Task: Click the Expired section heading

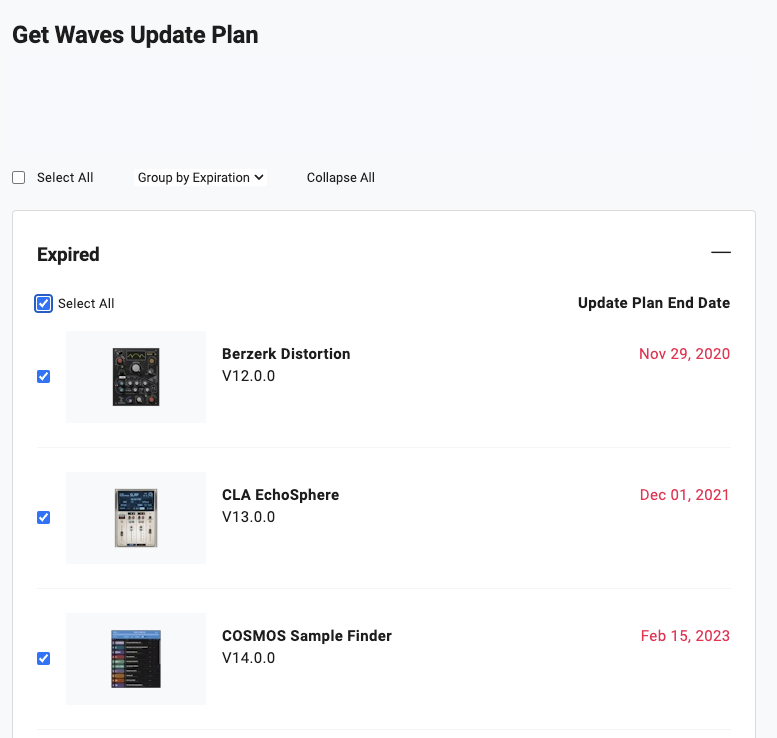Action: (x=68, y=255)
